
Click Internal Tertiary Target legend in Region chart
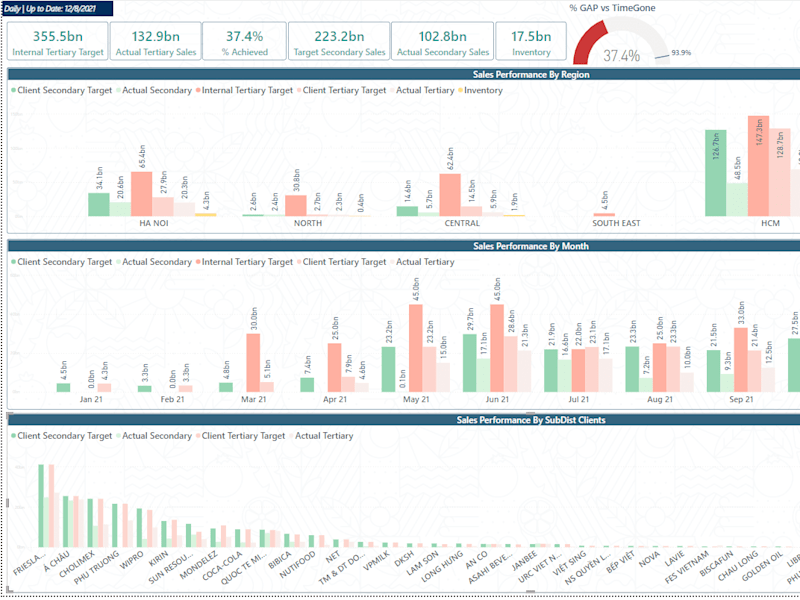[244, 90]
